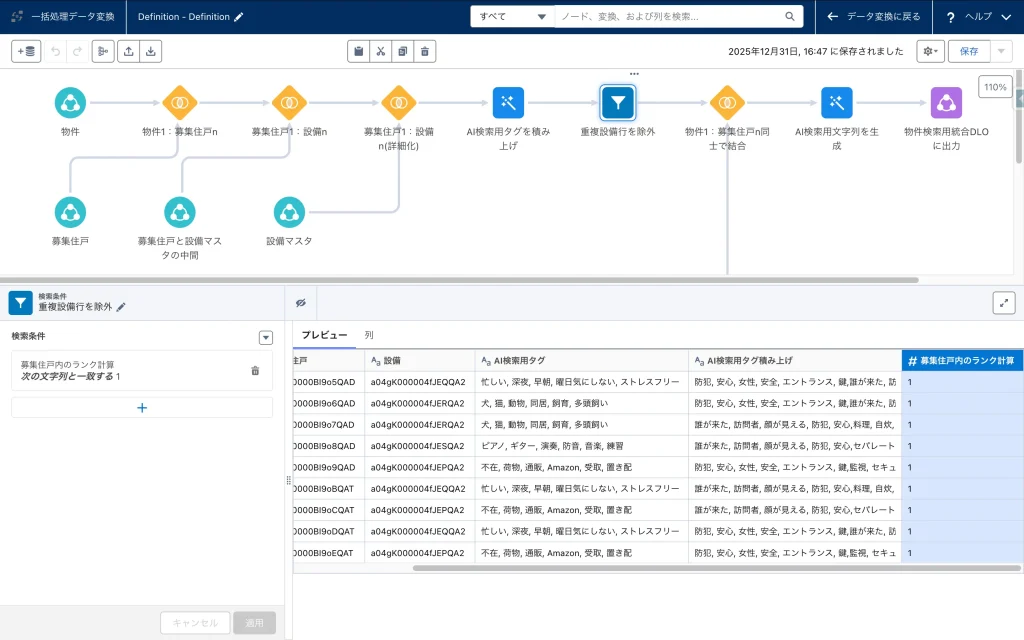1024x640 pixels.
Task: Open the ヘルプ menu
Action: pos(978,17)
